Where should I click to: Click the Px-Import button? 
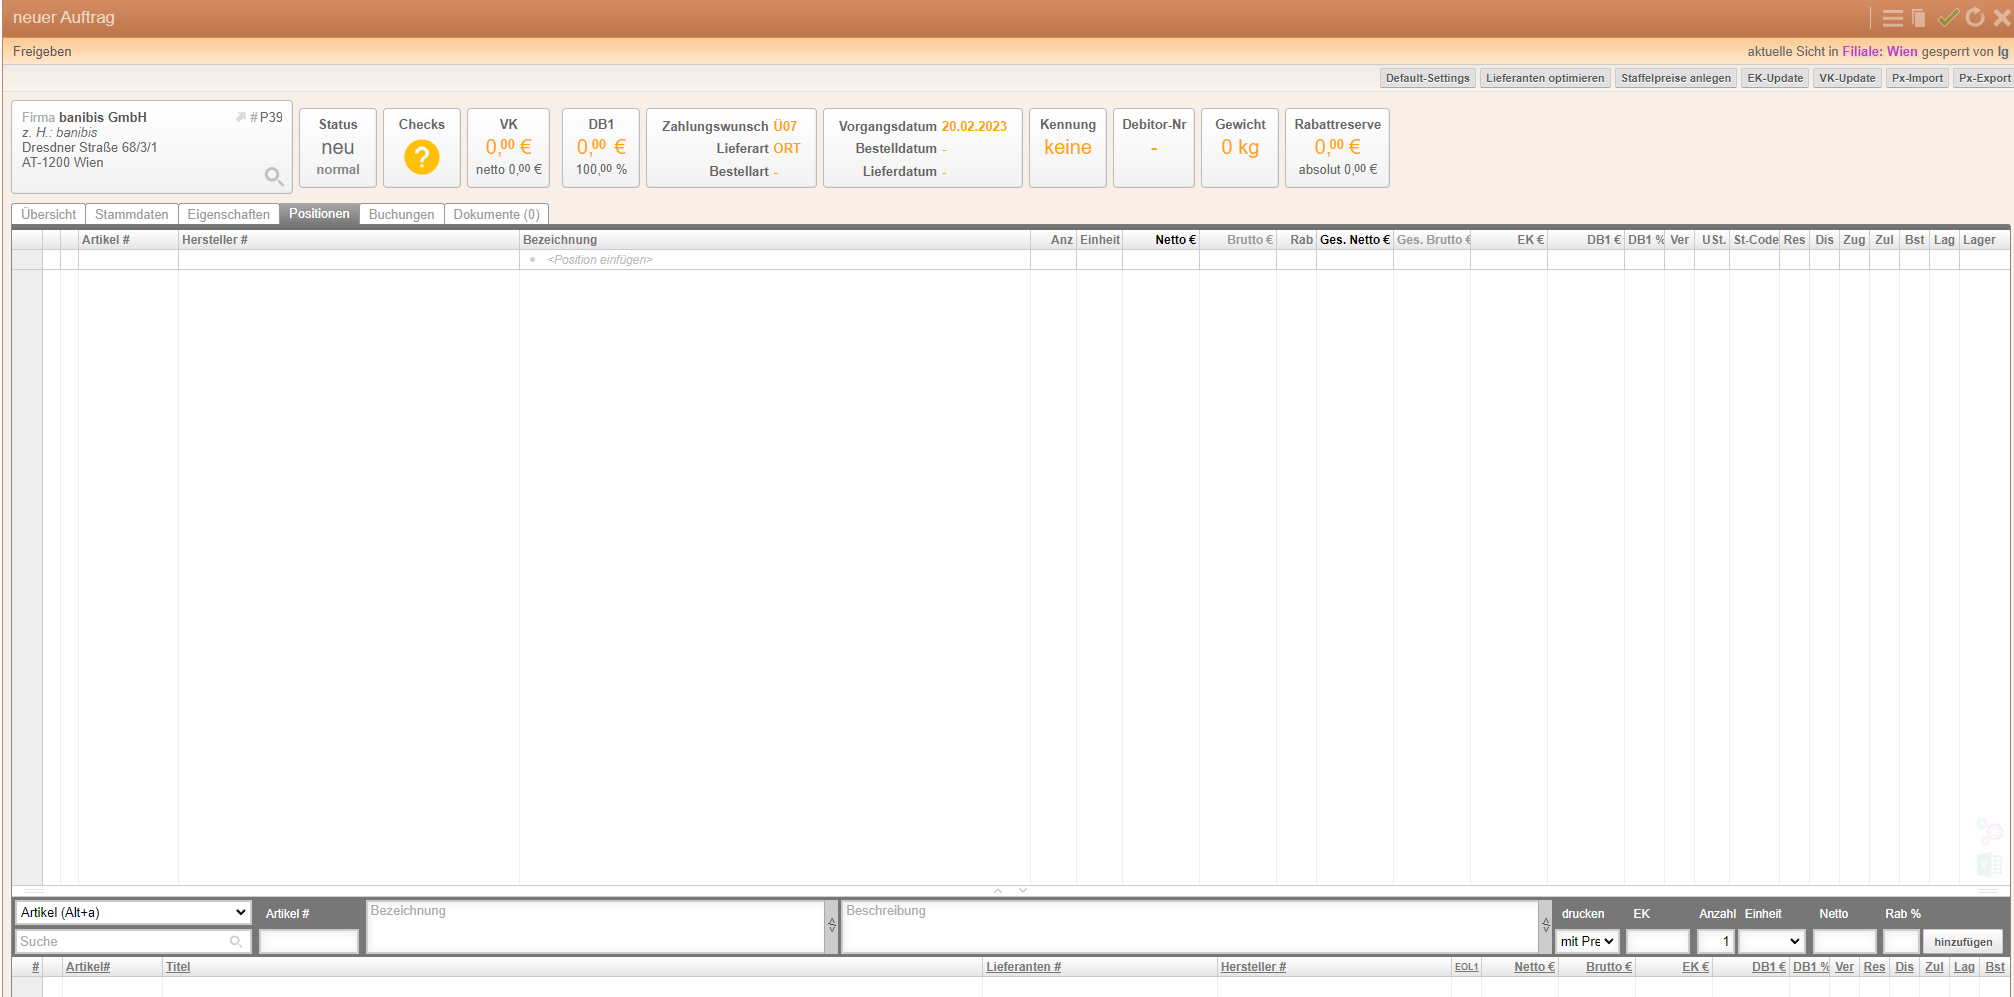(x=1917, y=78)
